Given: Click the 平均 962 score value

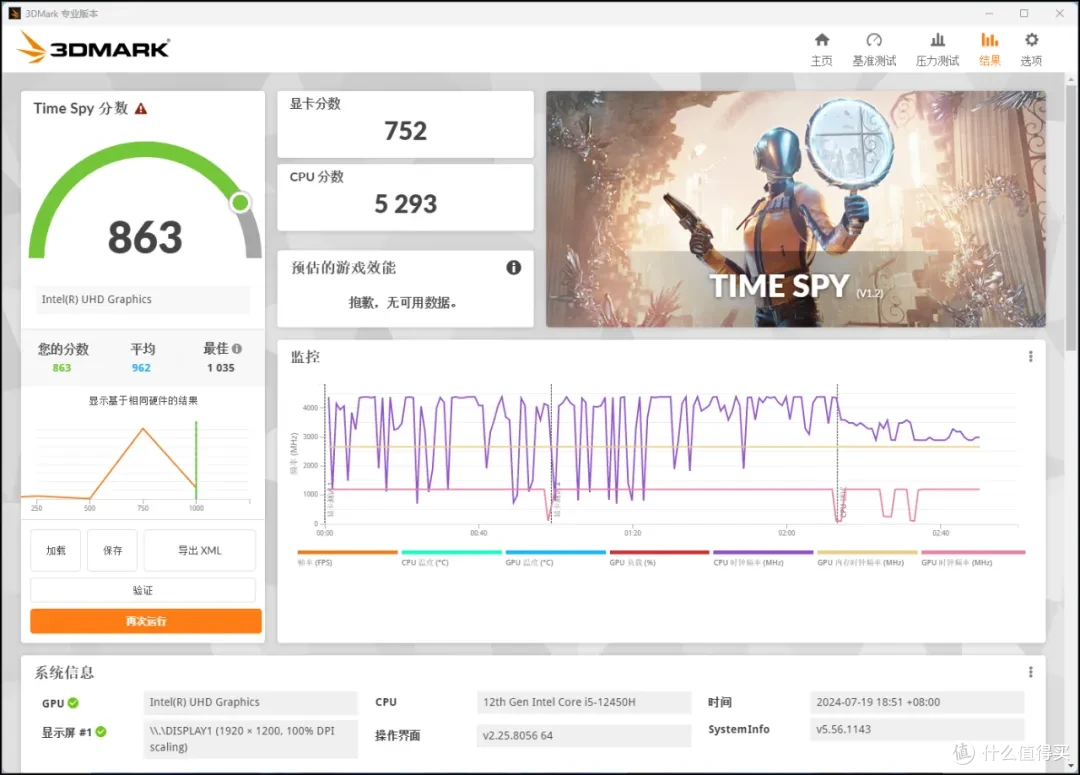Looking at the screenshot, I should pyautogui.click(x=141, y=368).
